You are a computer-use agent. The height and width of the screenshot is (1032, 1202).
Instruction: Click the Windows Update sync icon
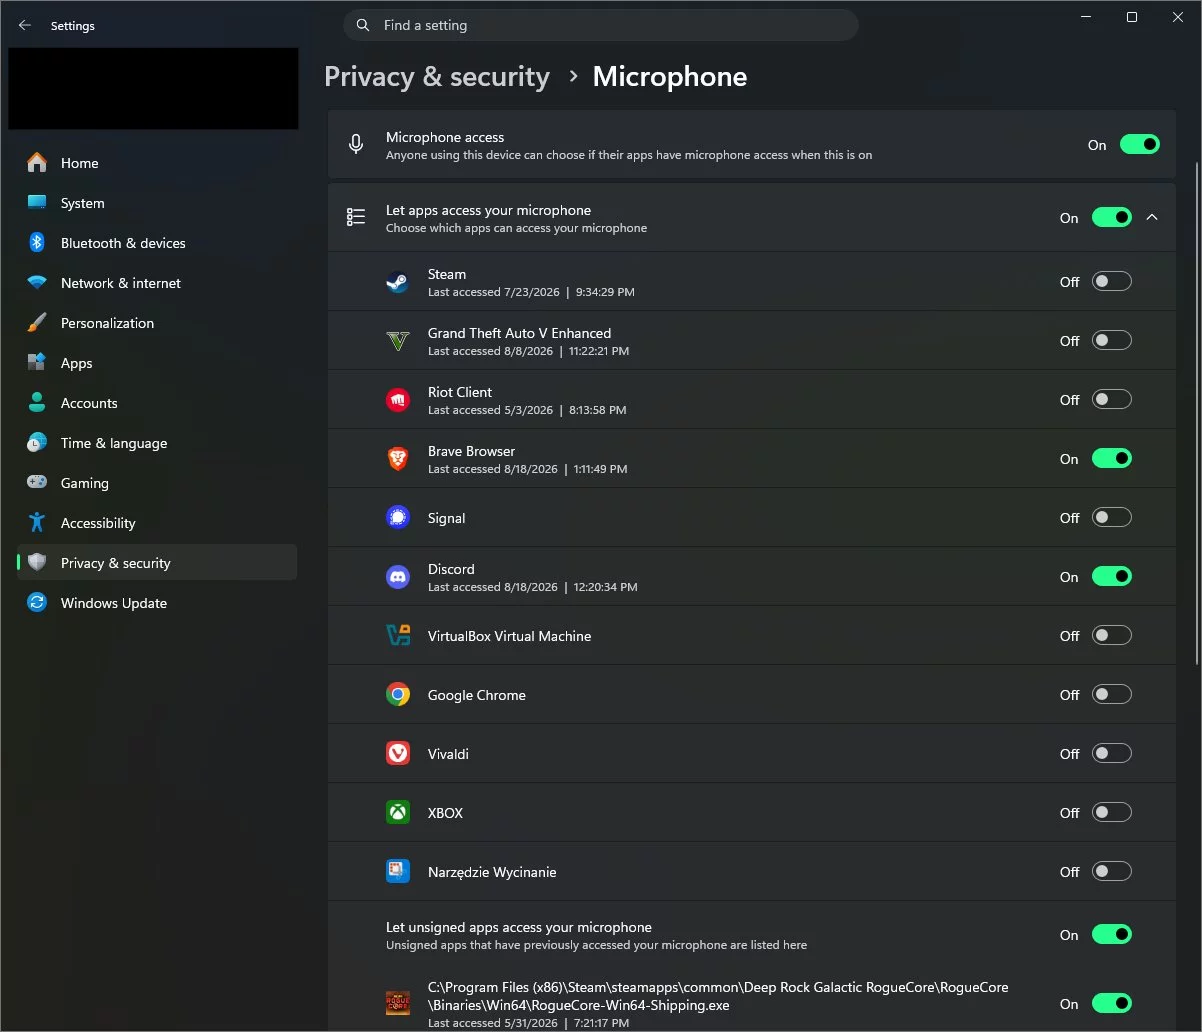tap(37, 603)
